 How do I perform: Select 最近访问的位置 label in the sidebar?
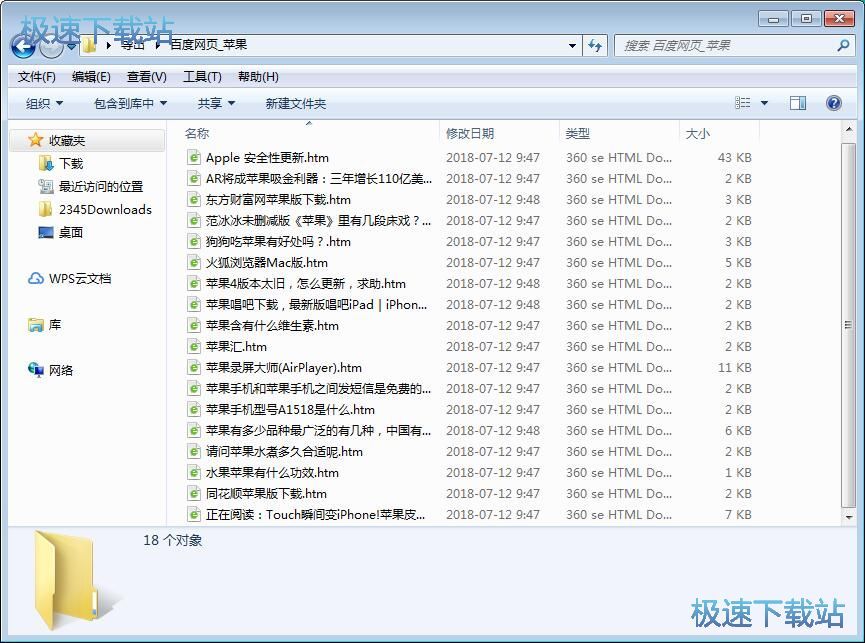pyautogui.click(x=101, y=186)
